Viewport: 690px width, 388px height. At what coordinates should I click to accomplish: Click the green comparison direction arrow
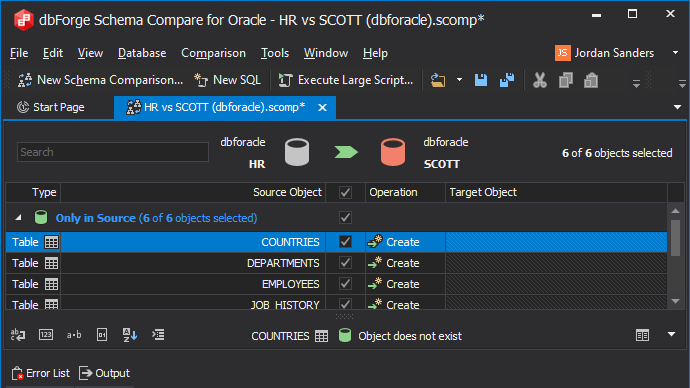346,152
